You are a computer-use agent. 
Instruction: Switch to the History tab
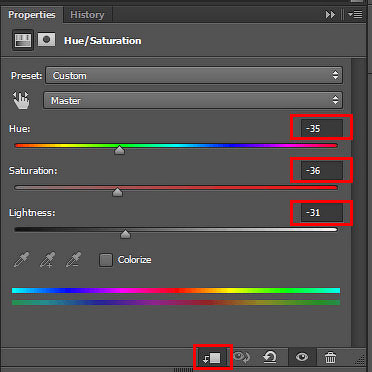point(87,15)
